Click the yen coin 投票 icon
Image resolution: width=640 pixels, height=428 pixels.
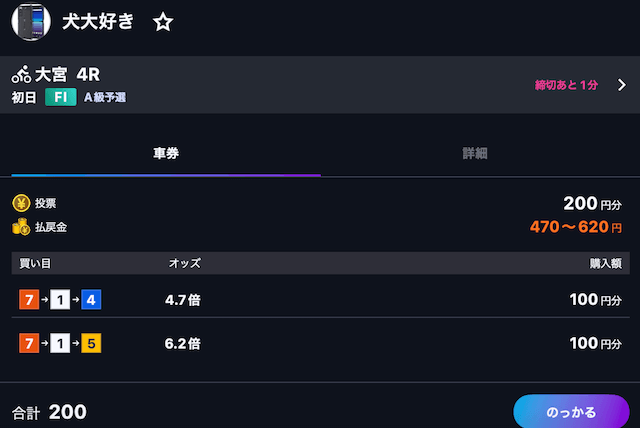pyautogui.click(x=21, y=203)
